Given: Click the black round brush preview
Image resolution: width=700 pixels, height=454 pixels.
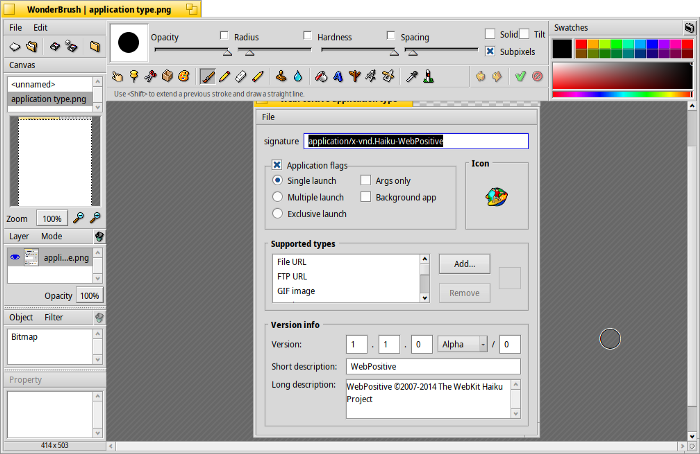Looking at the screenshot, I should tap(129, 43).
